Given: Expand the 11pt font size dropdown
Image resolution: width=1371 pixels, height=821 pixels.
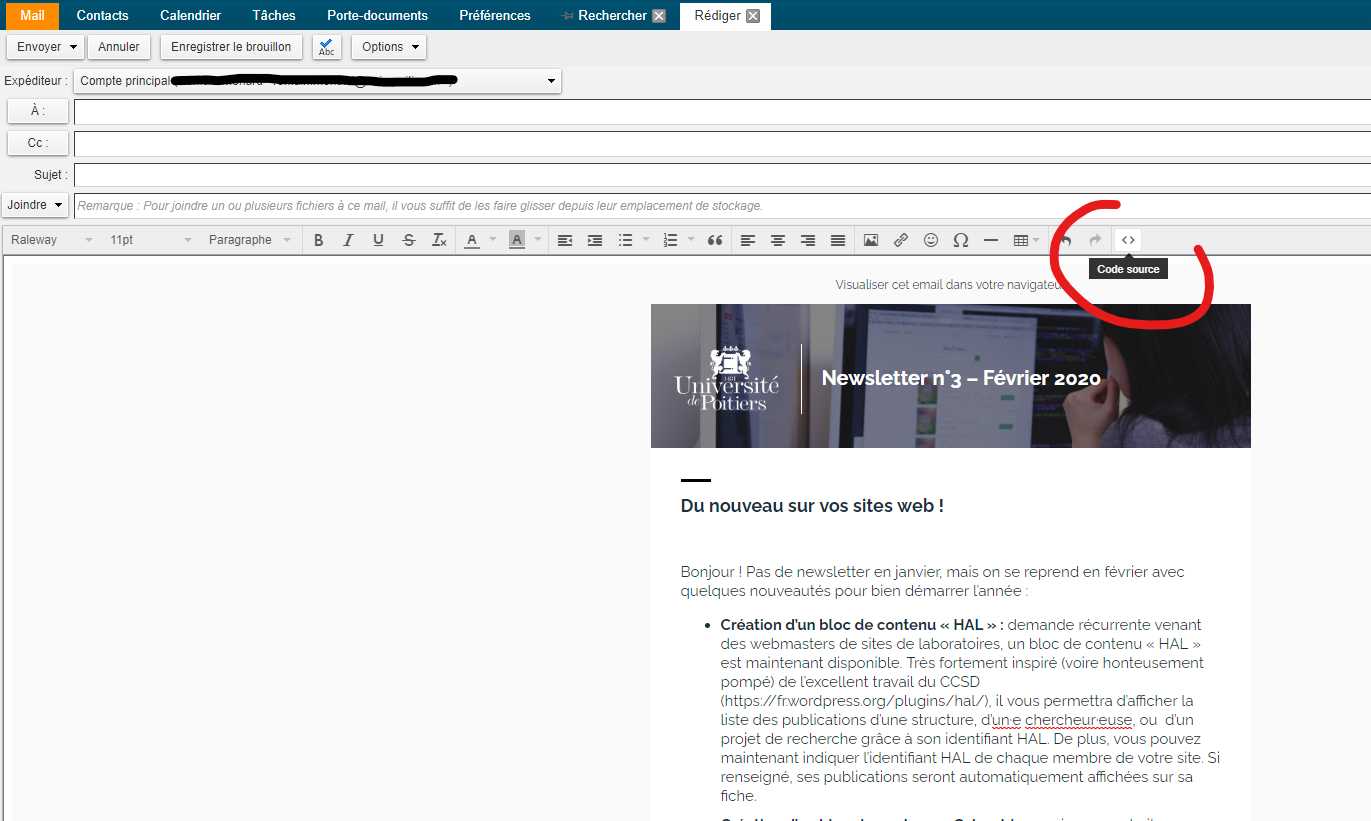Looking at the screenshot, I should point(149,240).
